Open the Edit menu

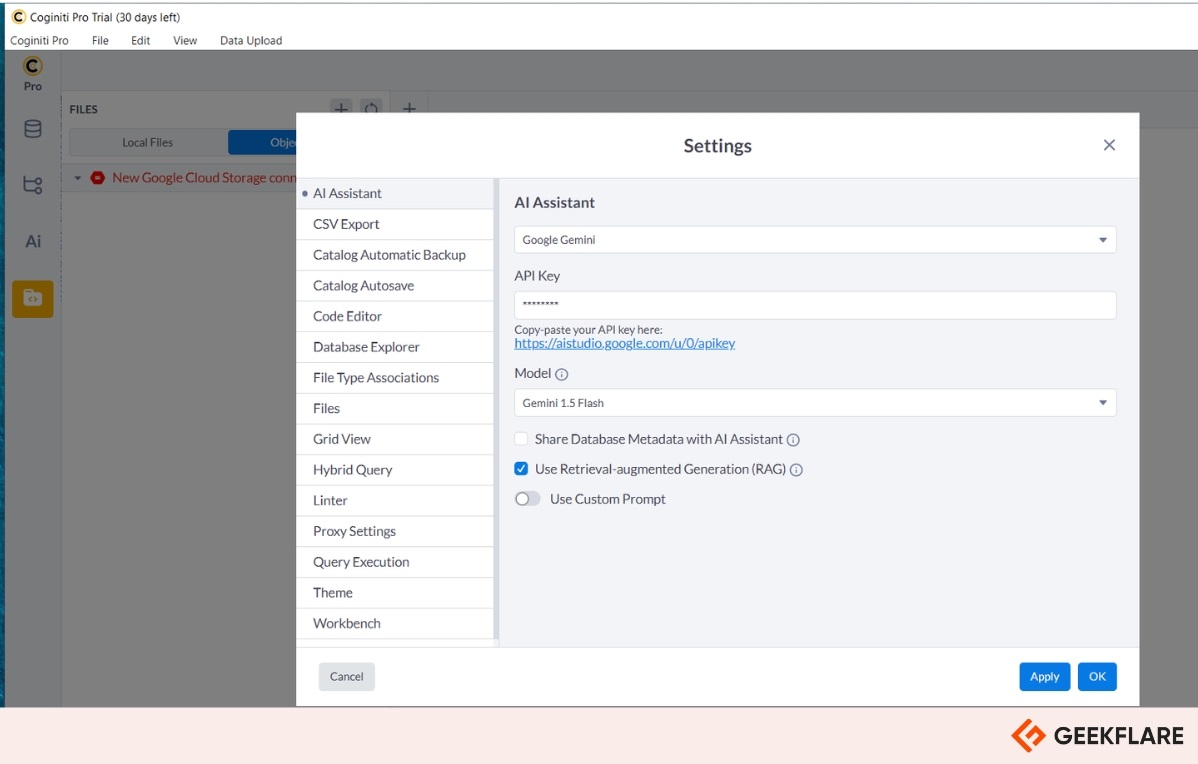tap(141, 40)
